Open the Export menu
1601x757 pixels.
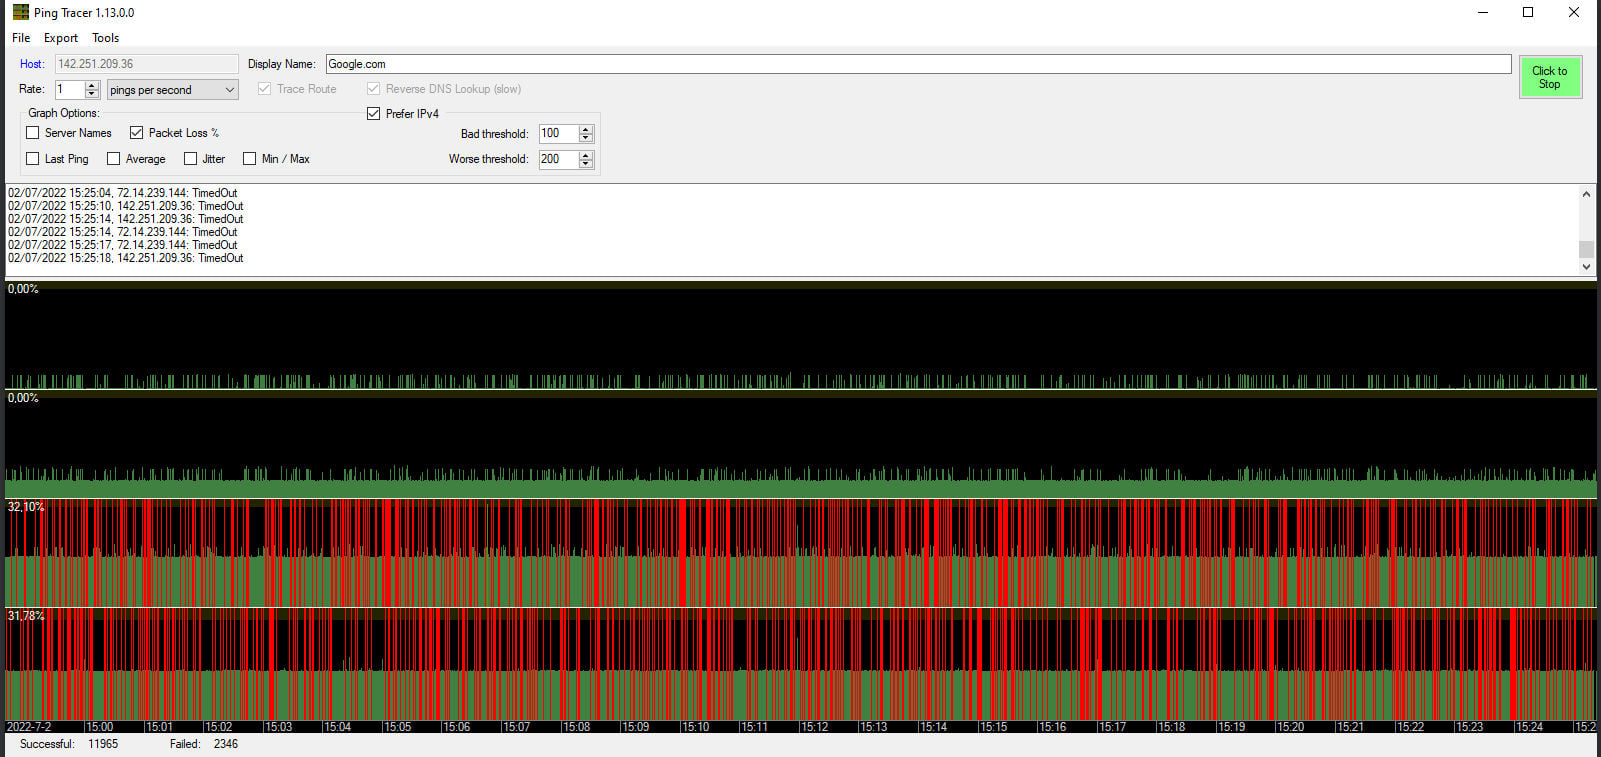point(61,38)
